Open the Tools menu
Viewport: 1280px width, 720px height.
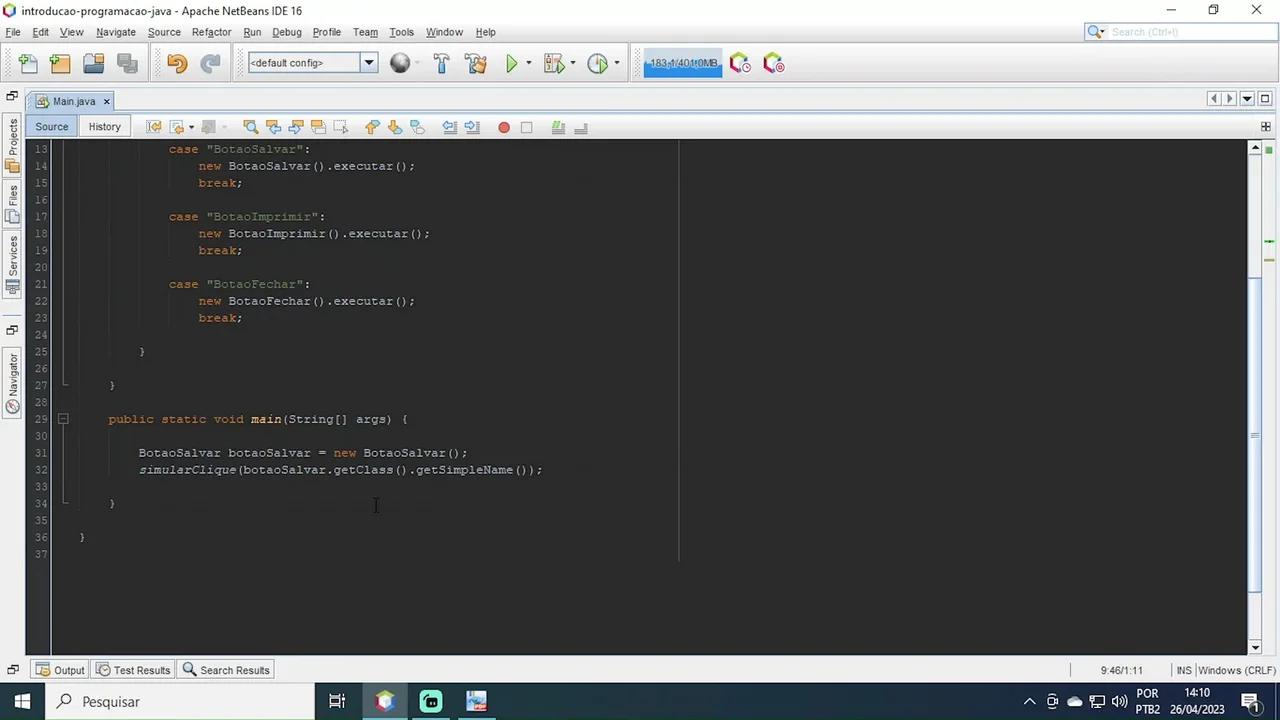point(401,31)
